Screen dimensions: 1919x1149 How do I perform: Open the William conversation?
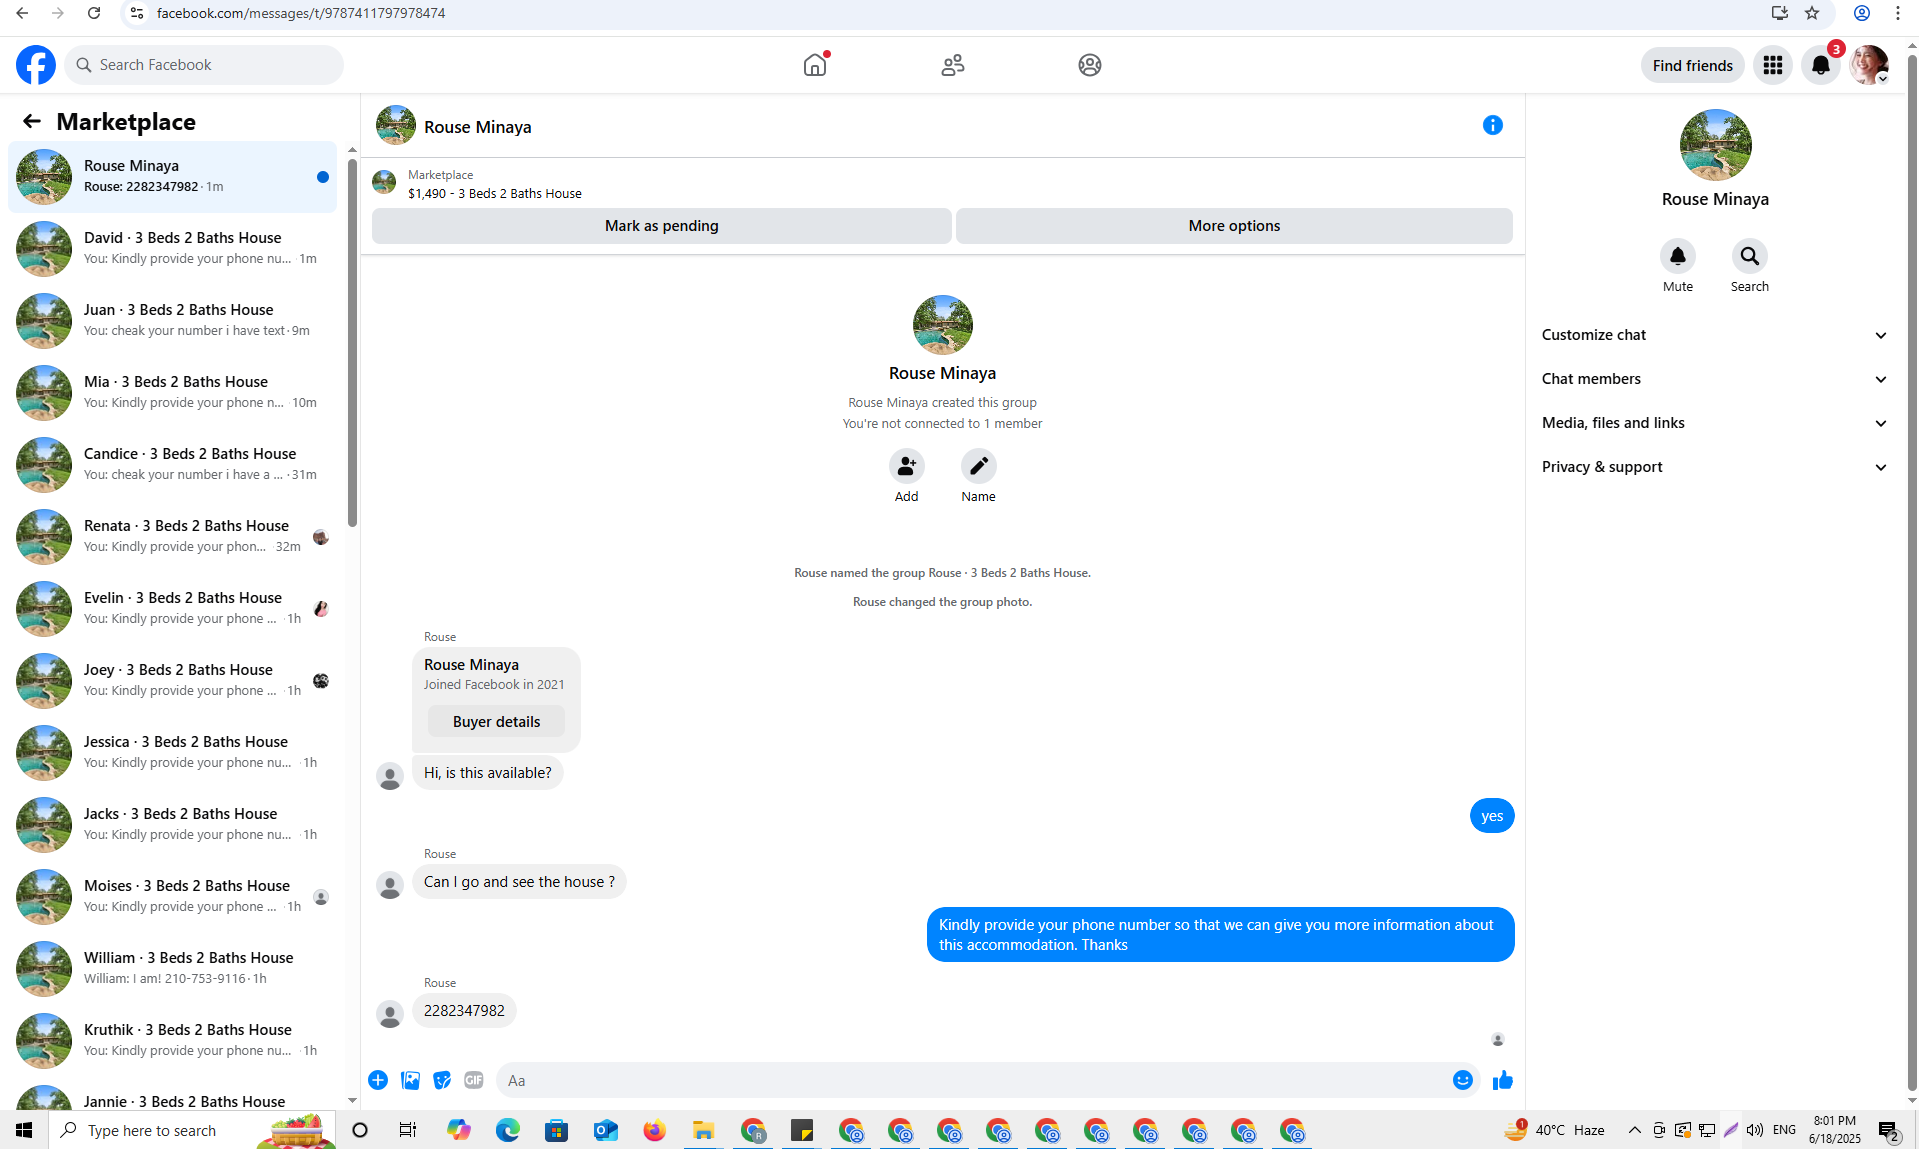172,968
